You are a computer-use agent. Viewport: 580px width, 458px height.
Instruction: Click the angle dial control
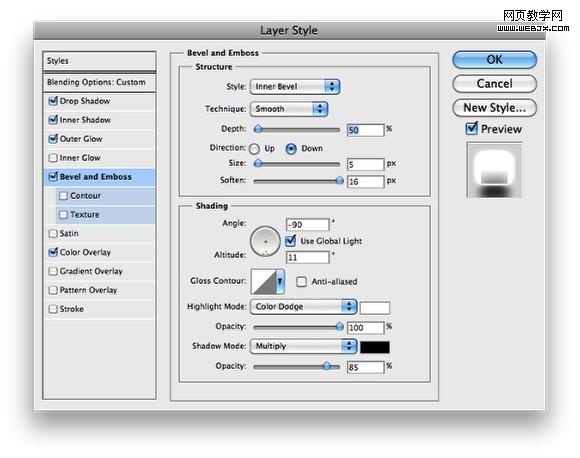coord(265,242)
